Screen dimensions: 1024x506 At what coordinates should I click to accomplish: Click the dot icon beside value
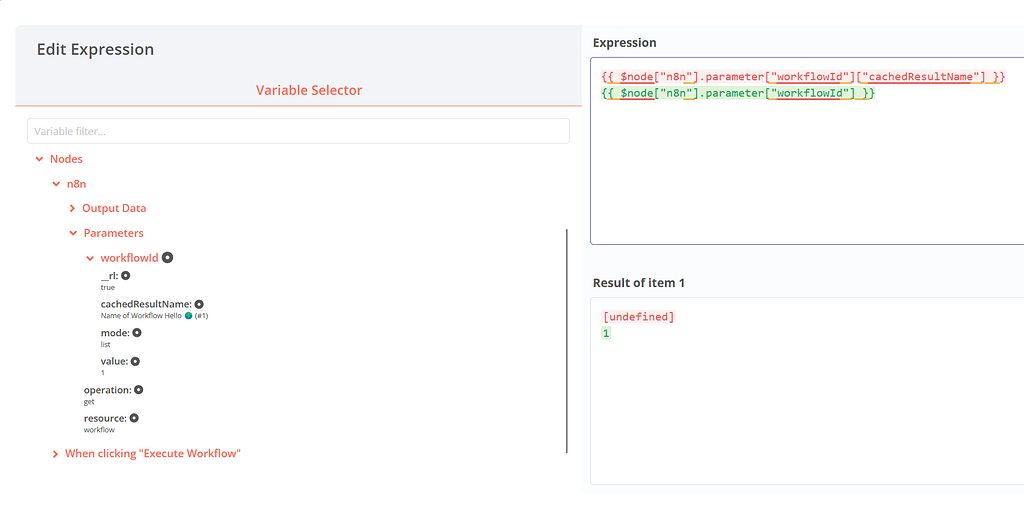click(135, 361)
